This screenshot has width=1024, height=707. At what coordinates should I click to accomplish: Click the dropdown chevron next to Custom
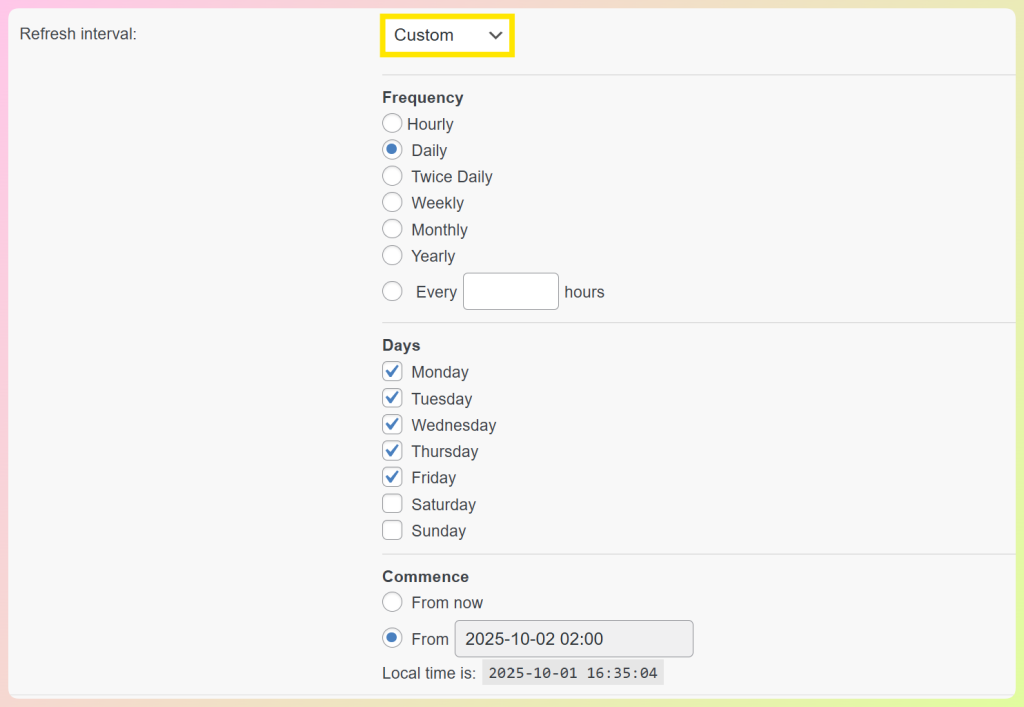pos(496,35)
